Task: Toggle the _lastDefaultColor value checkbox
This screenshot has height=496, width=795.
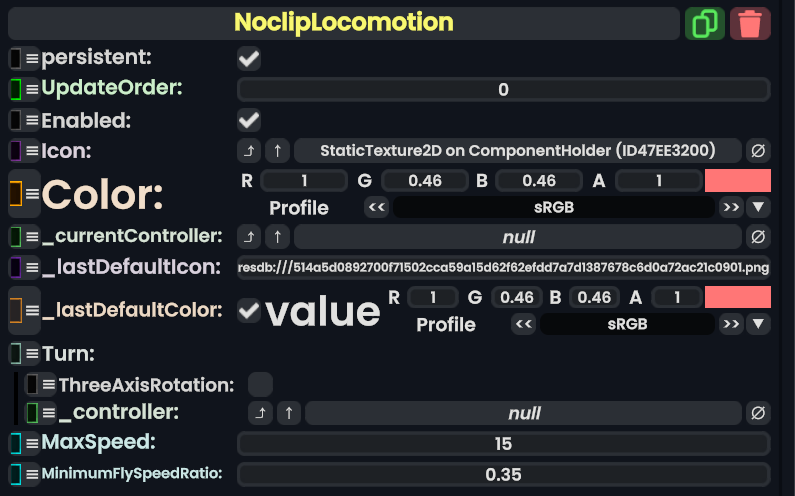Action: click(x=249, y=310)
